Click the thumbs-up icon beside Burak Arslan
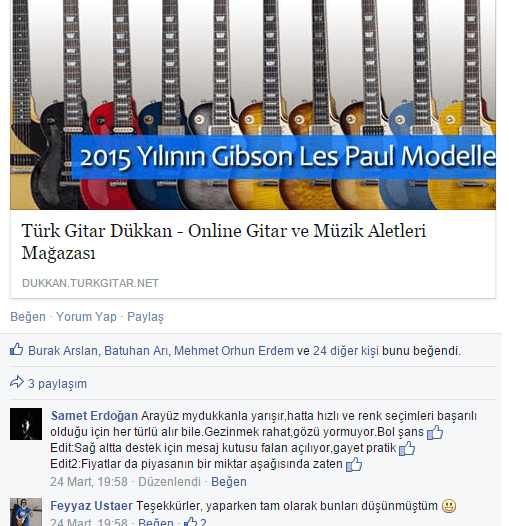 (x=16, y=350)
